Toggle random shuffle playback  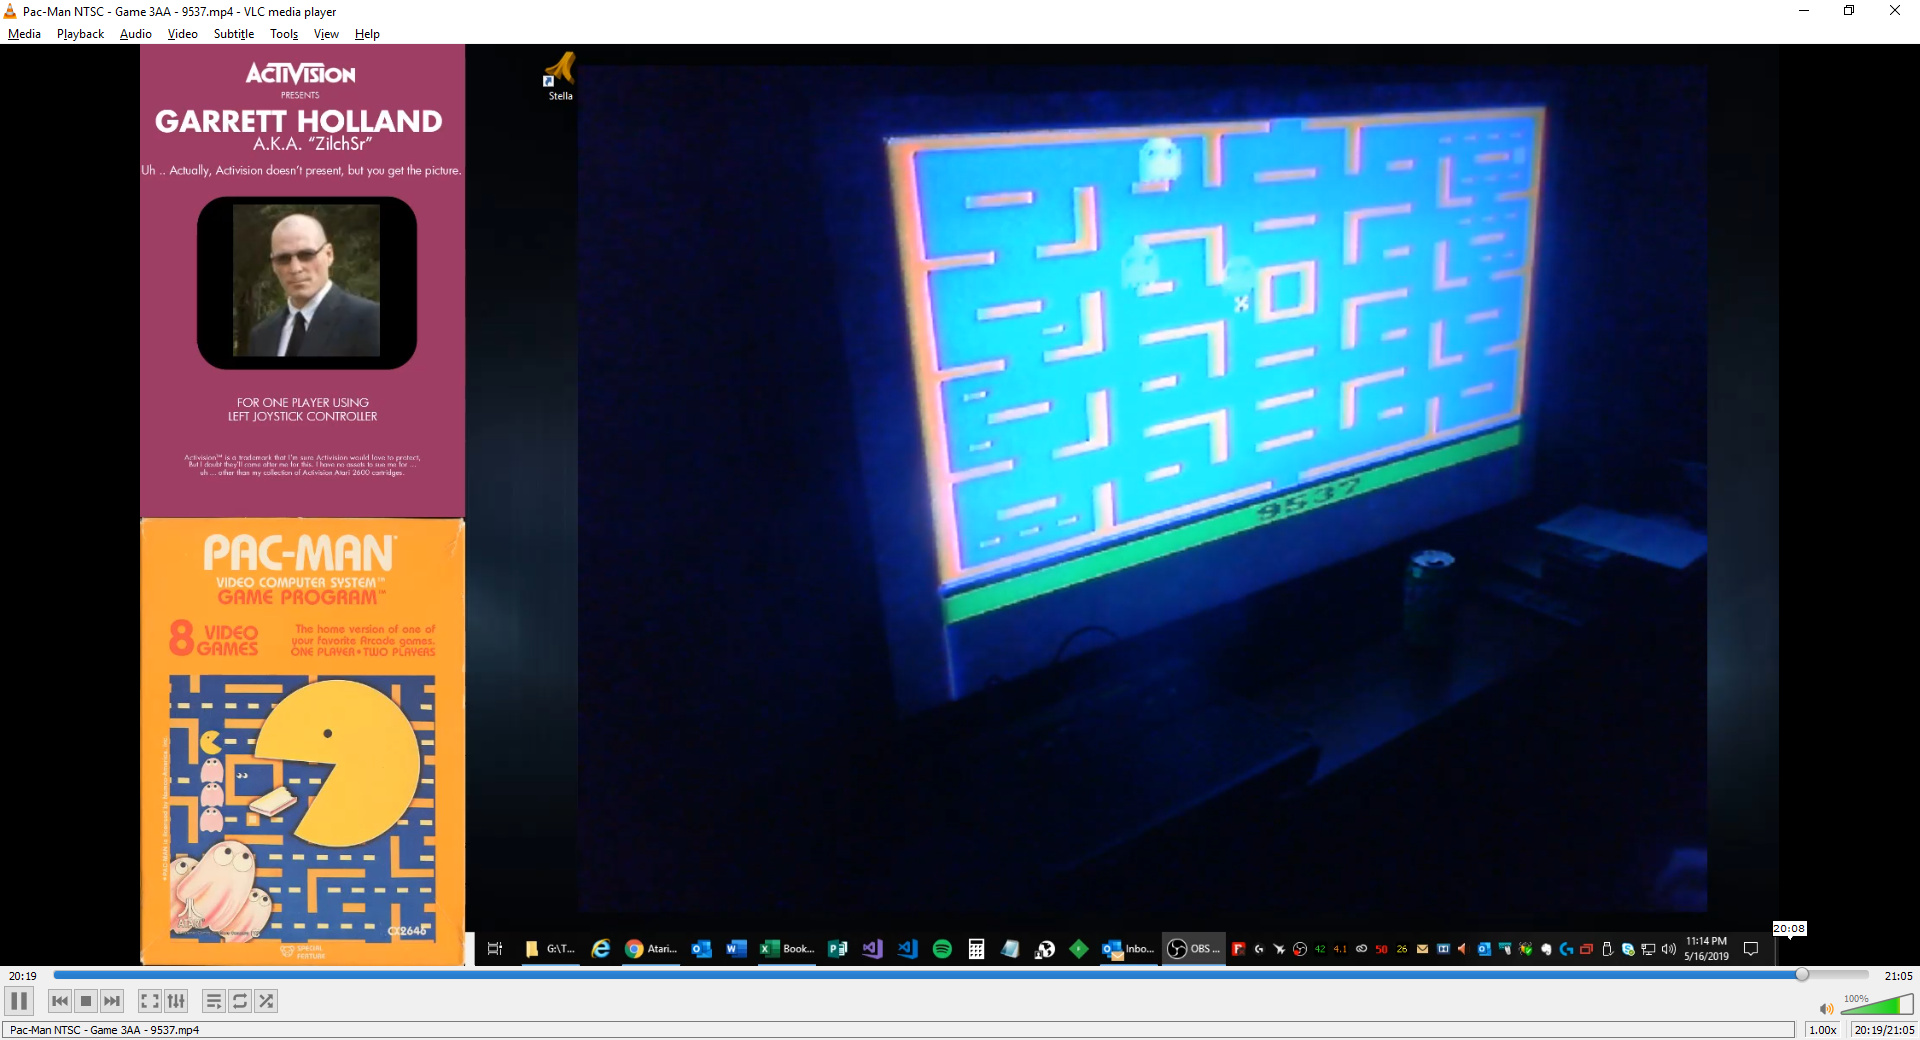pos(266,1001)
